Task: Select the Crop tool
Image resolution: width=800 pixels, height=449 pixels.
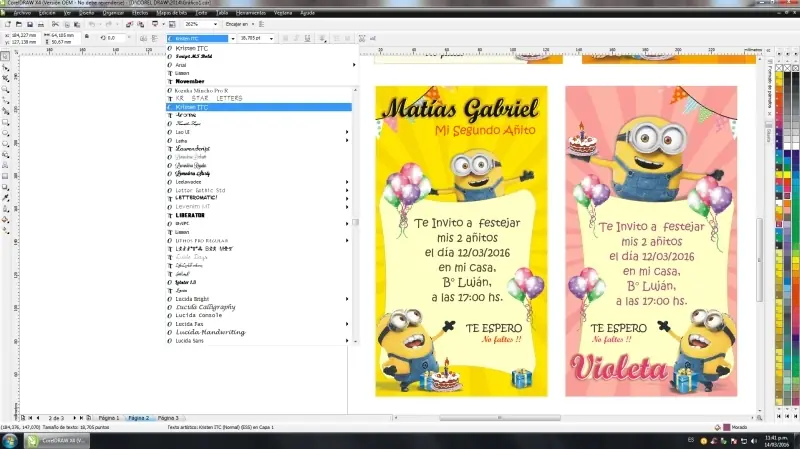Action: (x=6, y=79)
